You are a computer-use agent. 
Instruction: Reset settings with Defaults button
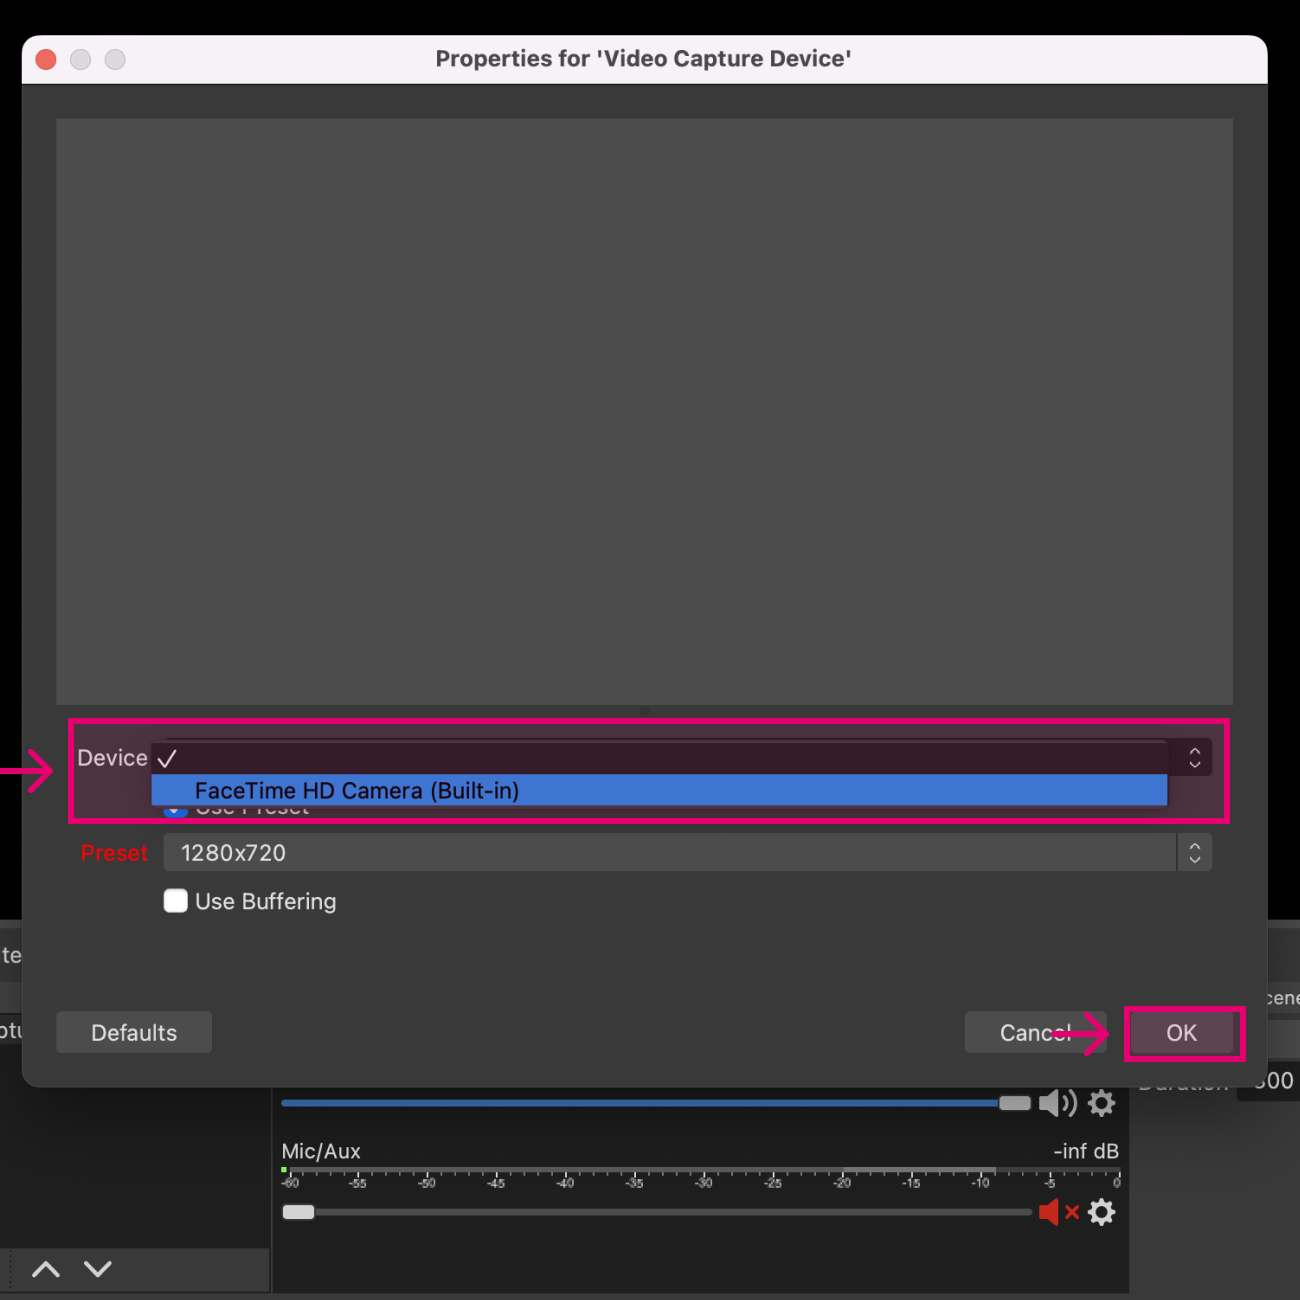(134, 1033)
